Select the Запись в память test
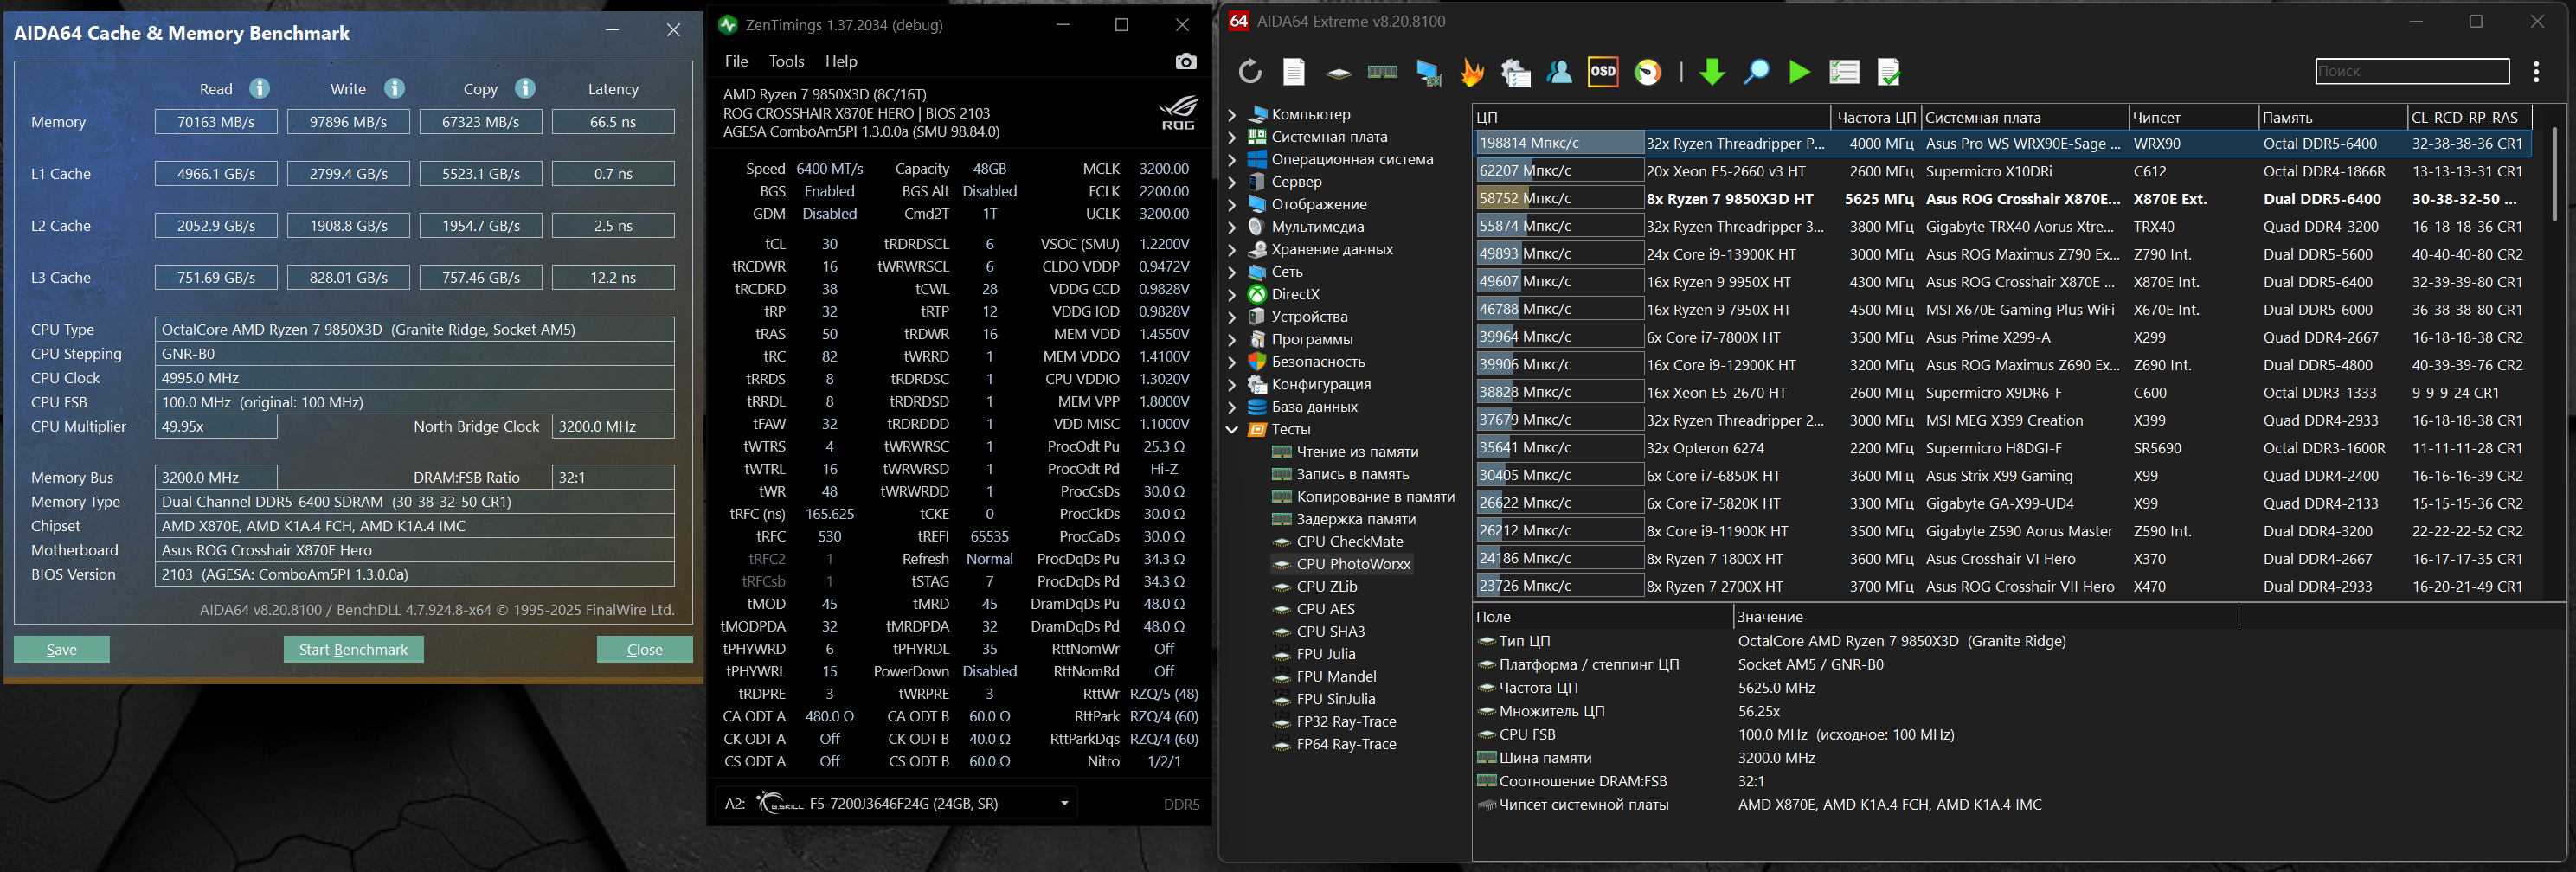The height and width of the screenshot is (872, 2576). tap(1352, 475)
